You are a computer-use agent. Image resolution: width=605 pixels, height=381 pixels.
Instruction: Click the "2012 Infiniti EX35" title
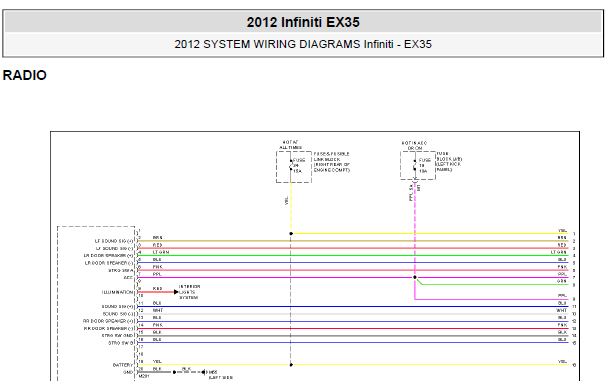pyautogui.click(x=303, y=22)
